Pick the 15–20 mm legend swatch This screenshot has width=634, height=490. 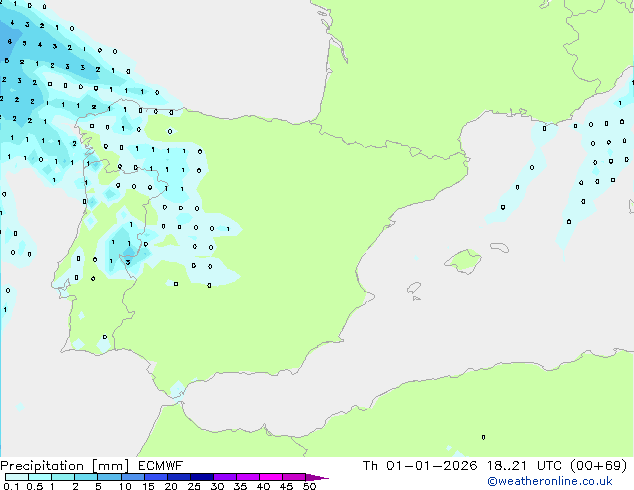[155, 477]
